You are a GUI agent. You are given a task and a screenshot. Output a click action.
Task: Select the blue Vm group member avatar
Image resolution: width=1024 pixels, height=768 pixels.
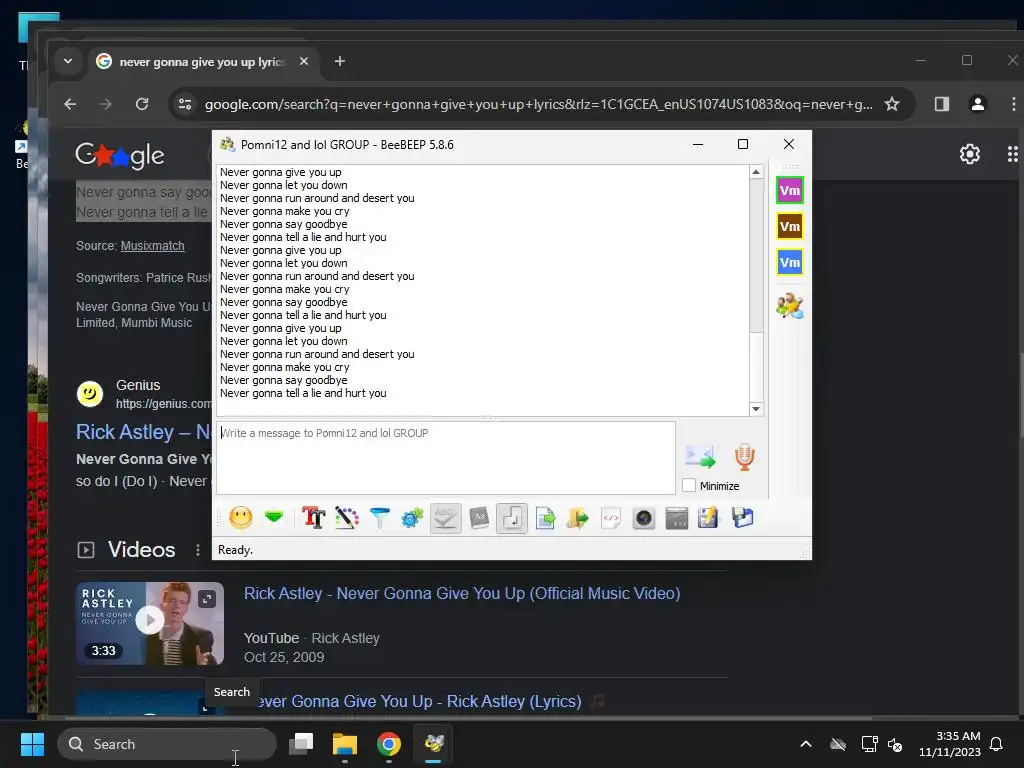coord(790,263)
